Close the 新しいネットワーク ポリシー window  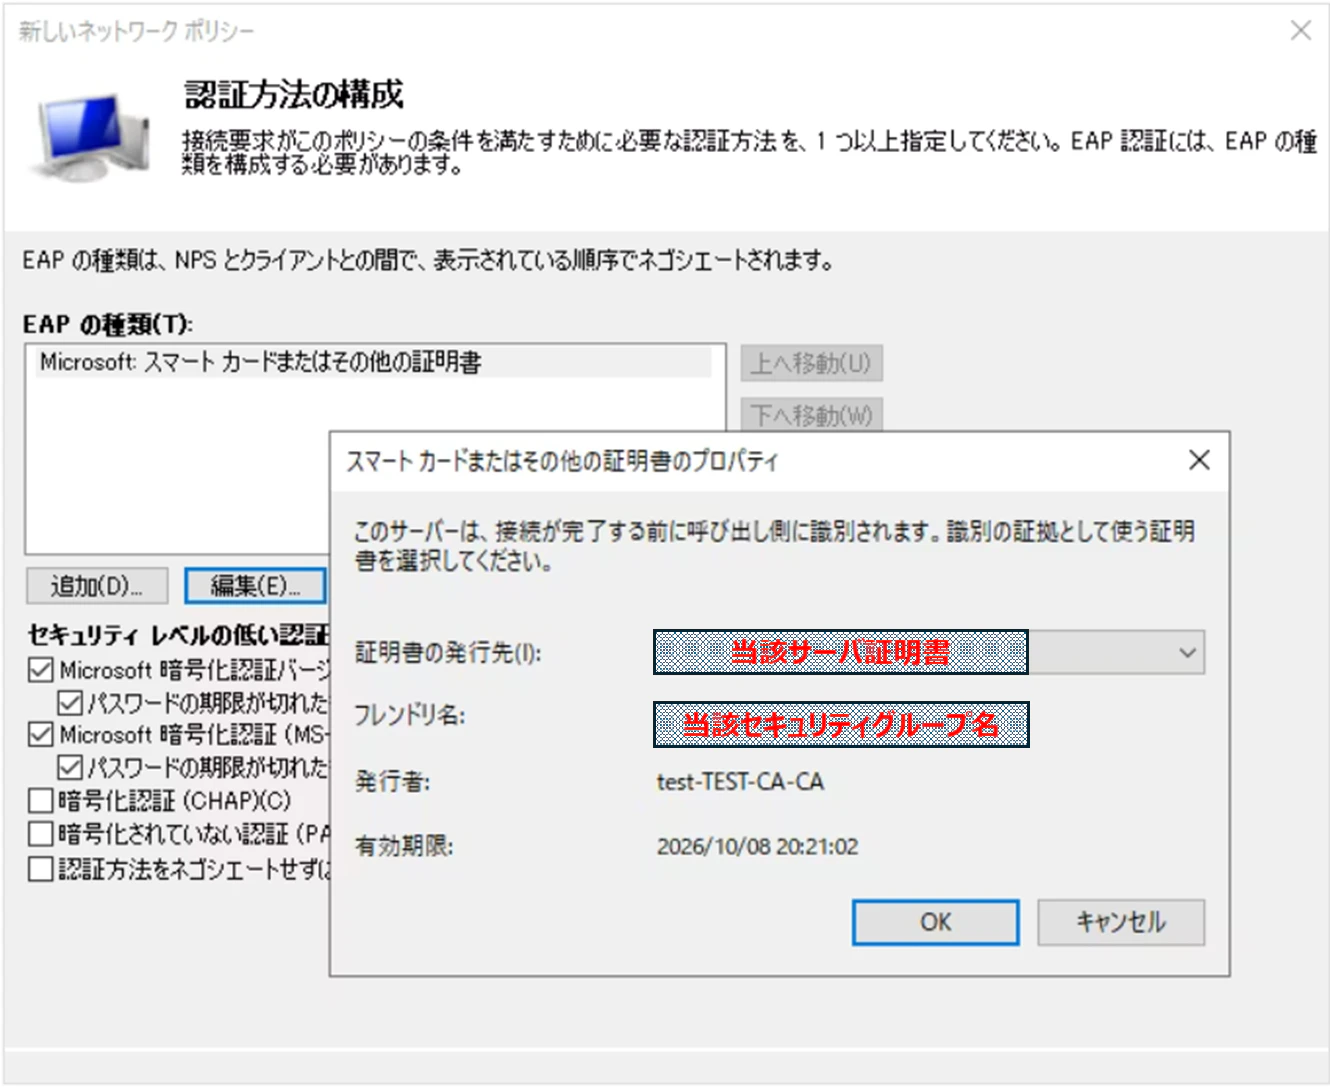click(x=1300, y=30)
